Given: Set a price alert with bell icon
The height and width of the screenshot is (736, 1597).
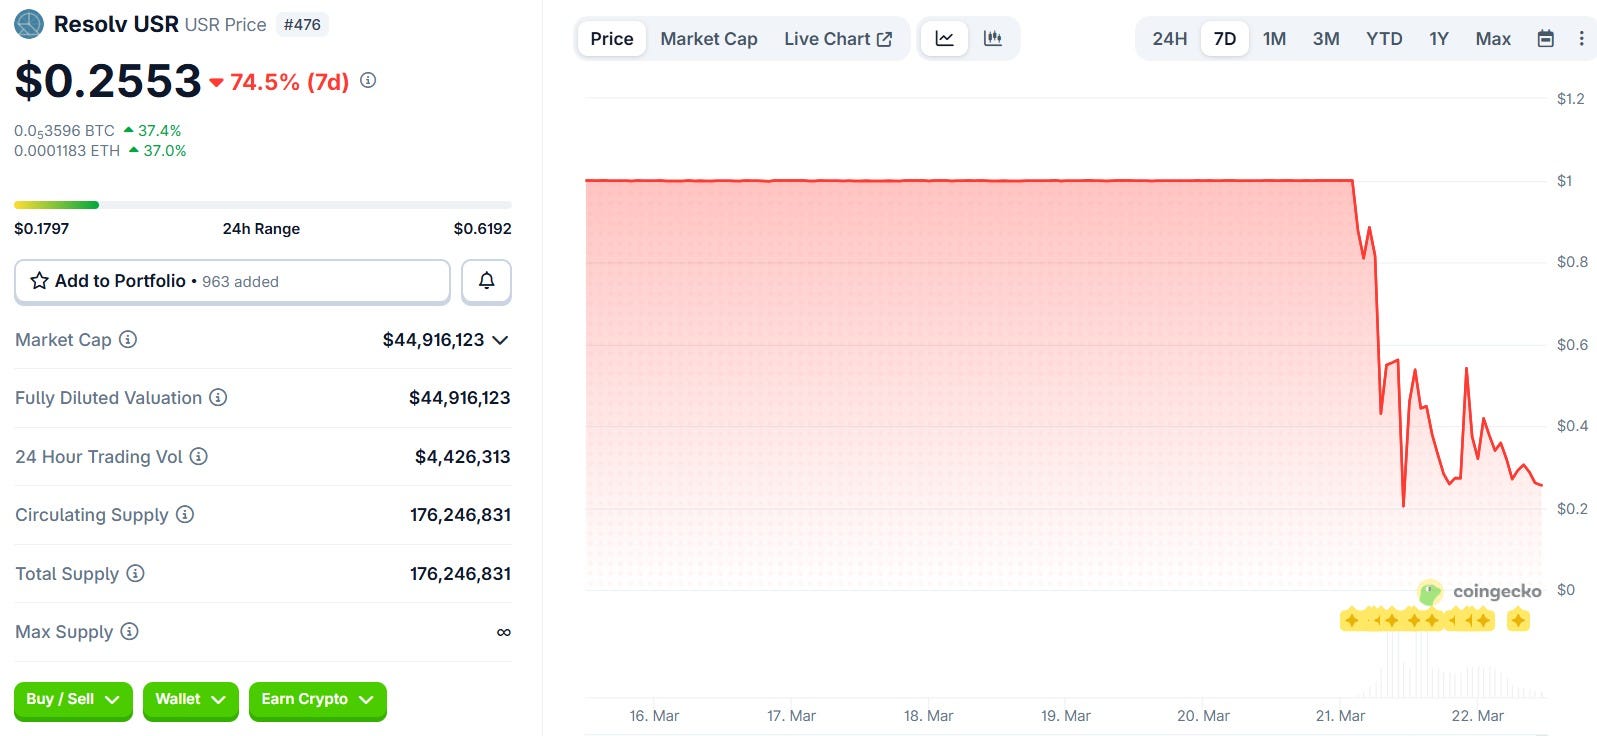Looking at the screenshot, I should (486, 281).
